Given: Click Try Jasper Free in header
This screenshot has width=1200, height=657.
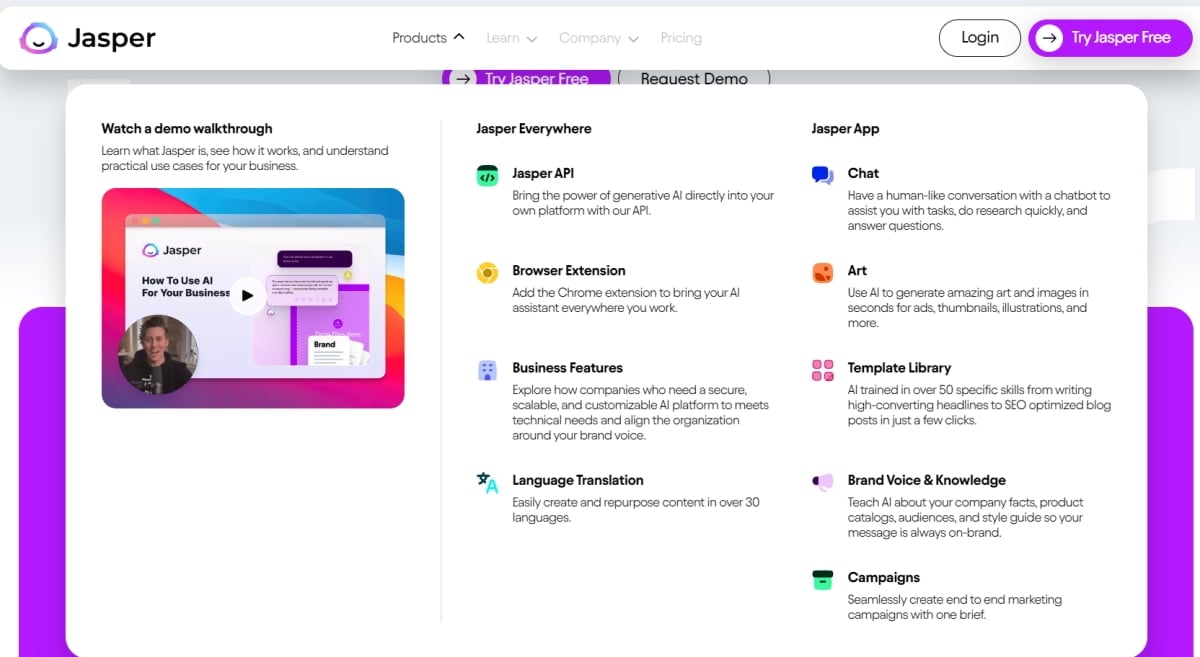Looking at the screenshot, I should 1110,38.
